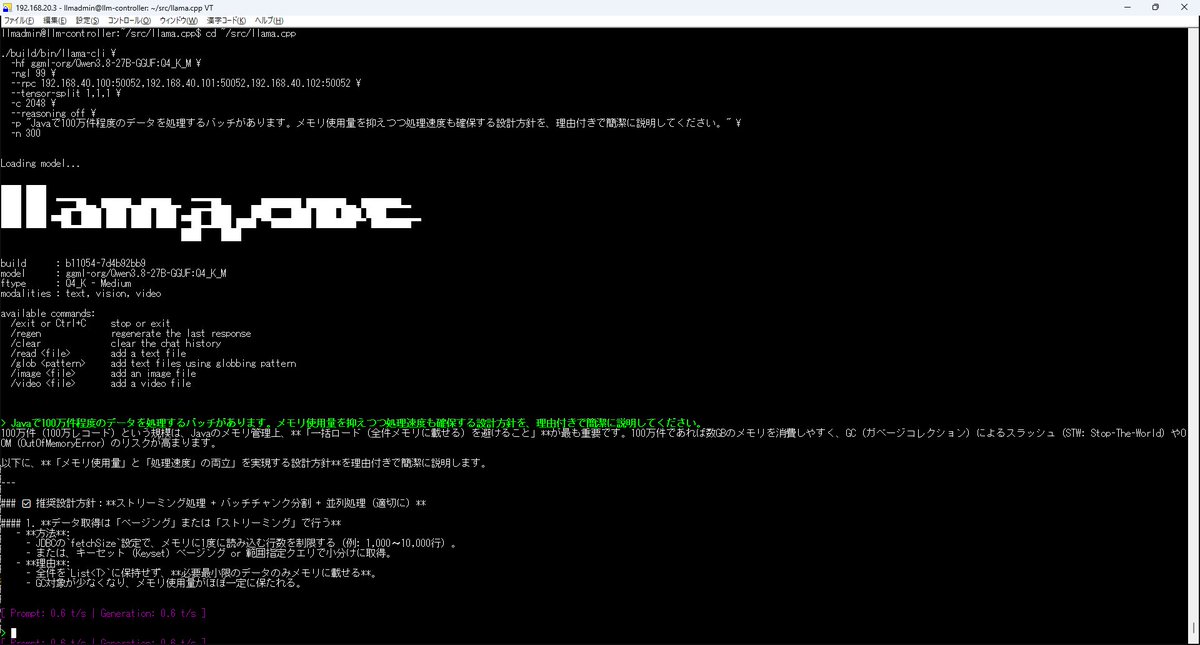The height and width of the screenshot is (645, 1200).
Task: Open the コントロール(O) menu
Action: point(130,20)
